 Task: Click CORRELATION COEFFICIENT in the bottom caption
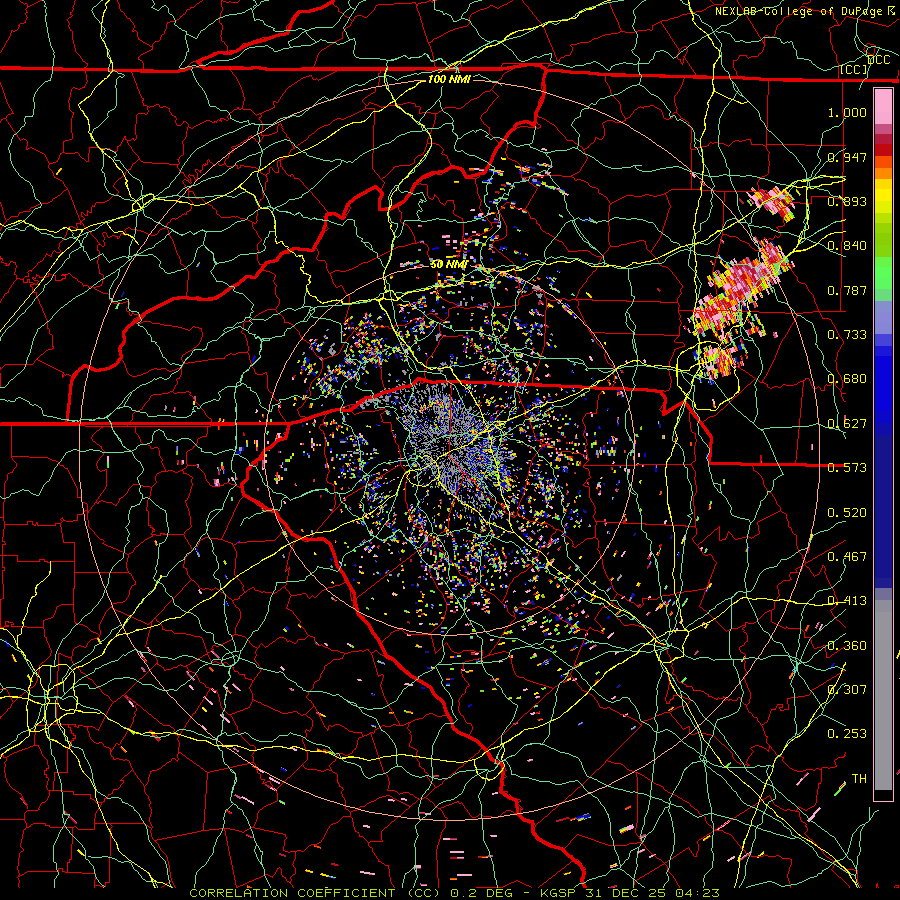292,893
